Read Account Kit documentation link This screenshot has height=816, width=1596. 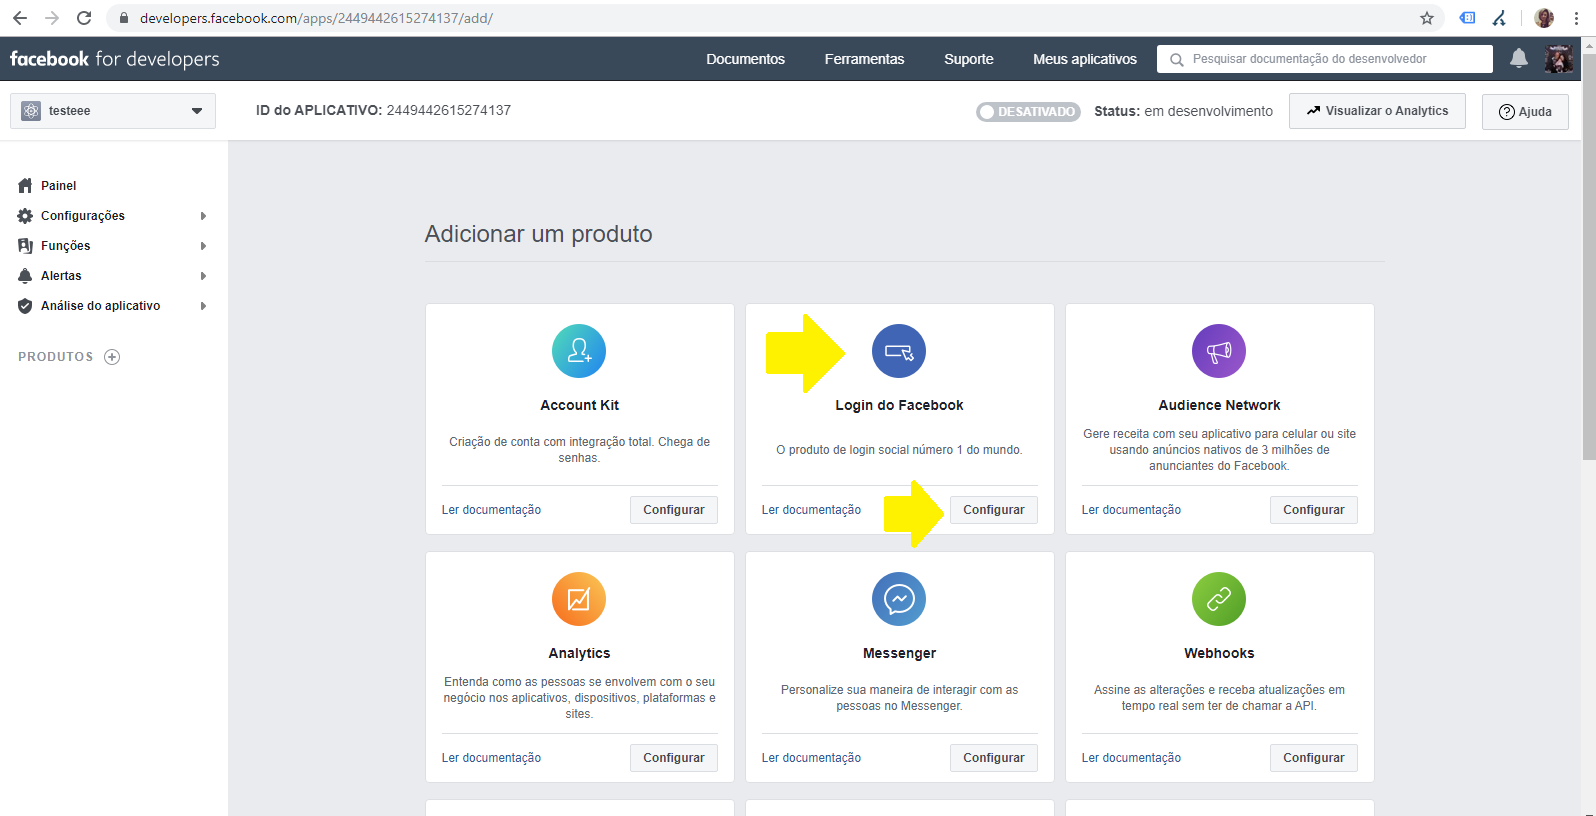[491, 510]
